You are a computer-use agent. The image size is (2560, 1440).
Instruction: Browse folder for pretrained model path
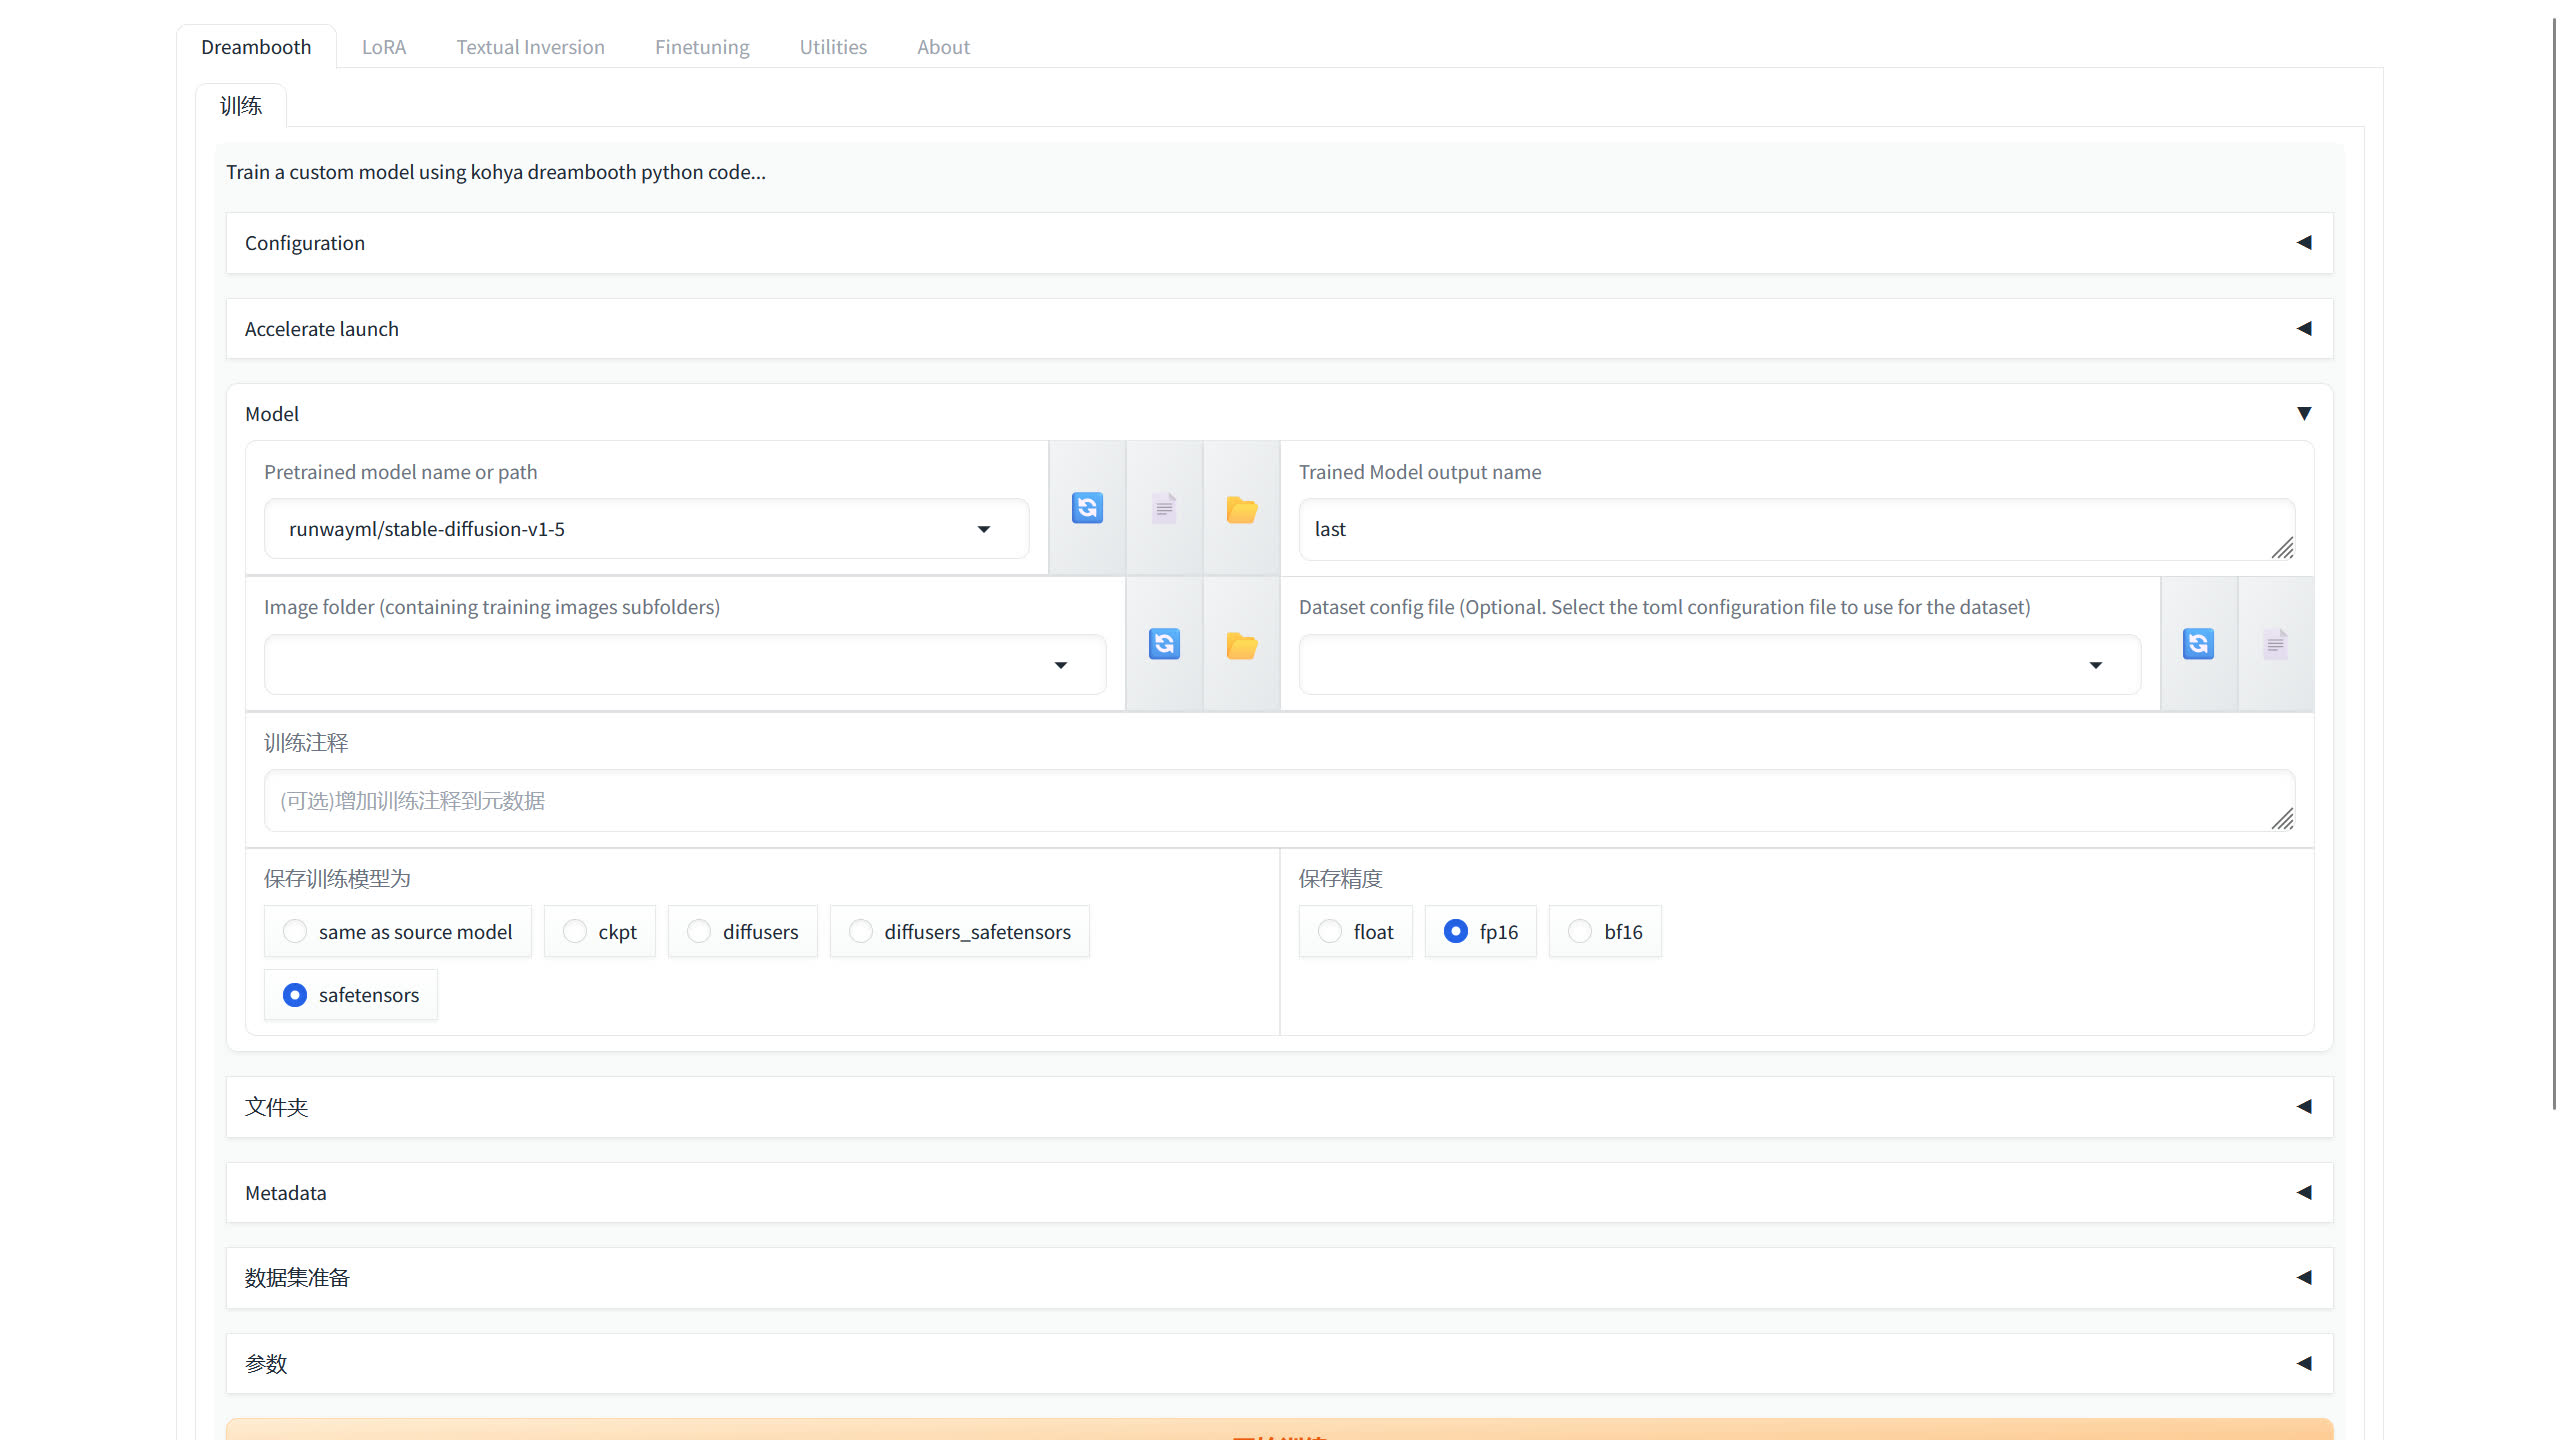[1241, 508]
